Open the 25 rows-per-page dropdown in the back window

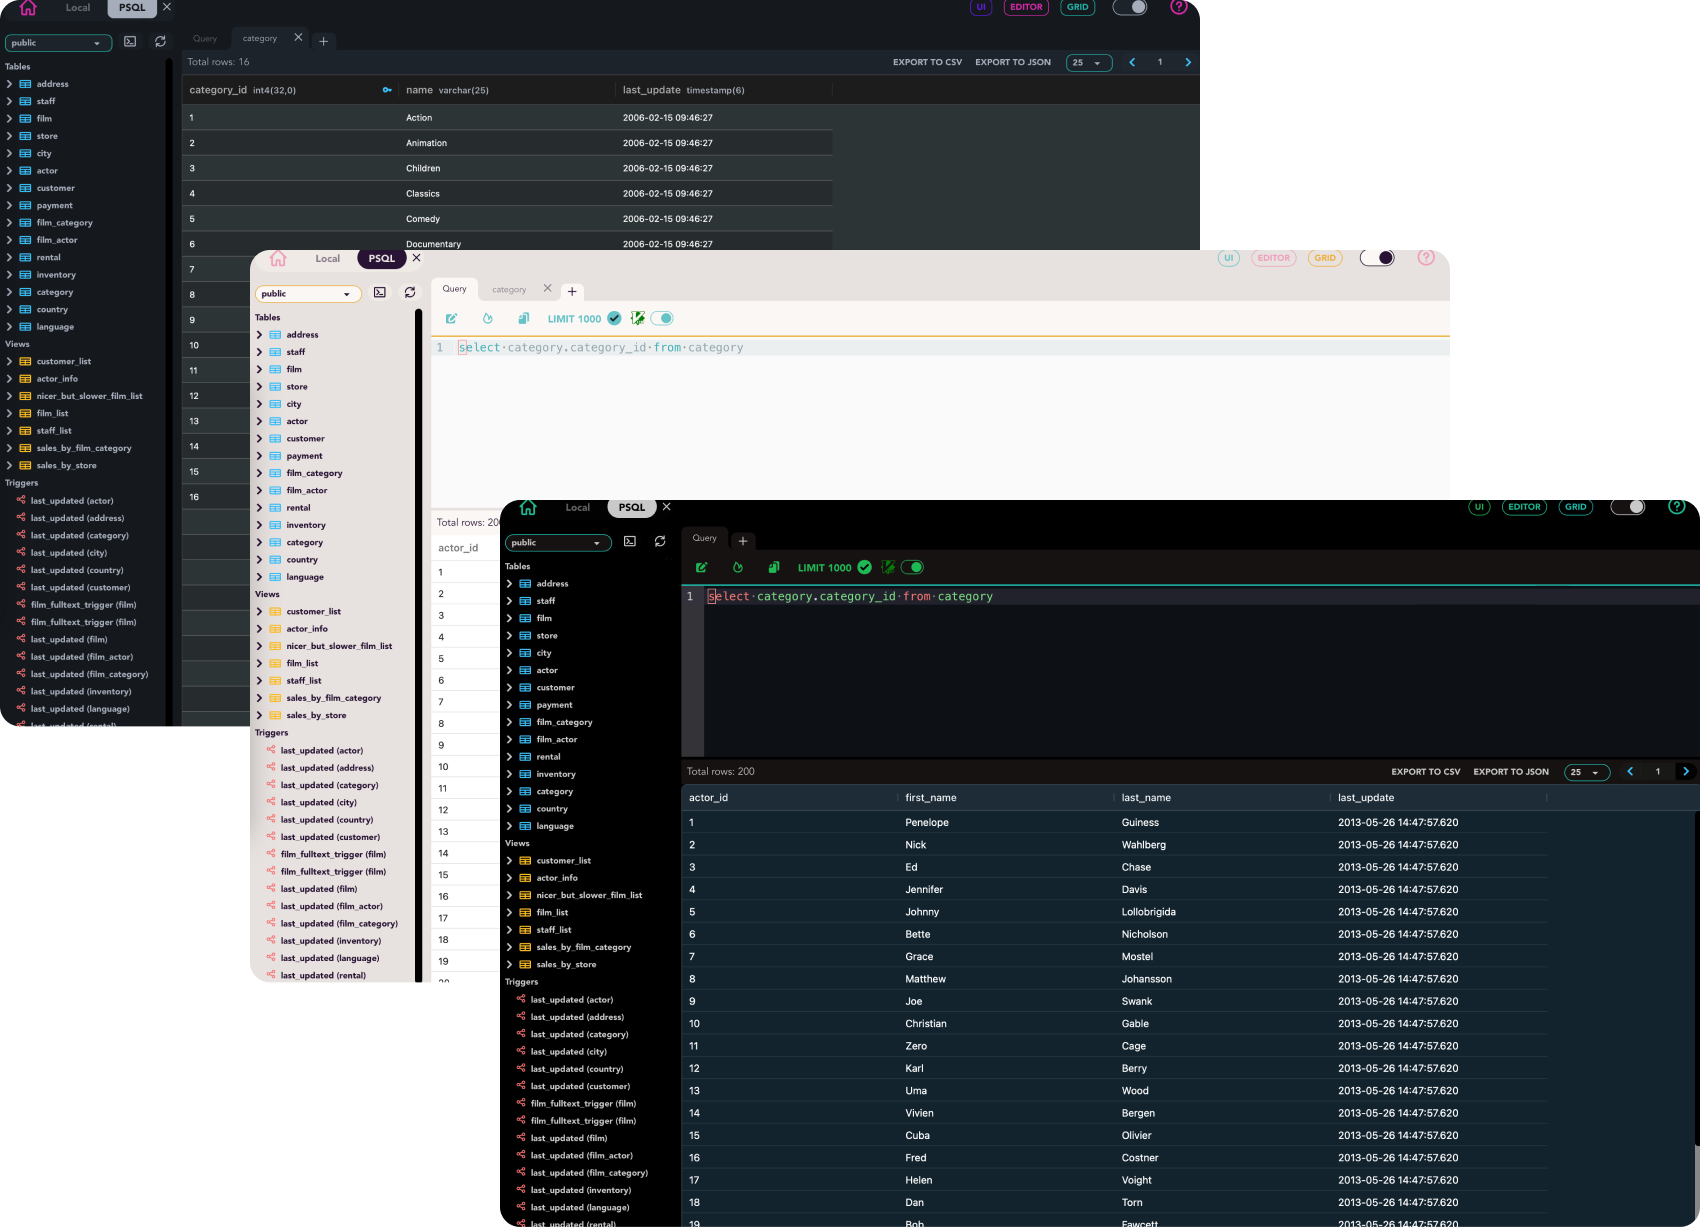click(1089, 63)
